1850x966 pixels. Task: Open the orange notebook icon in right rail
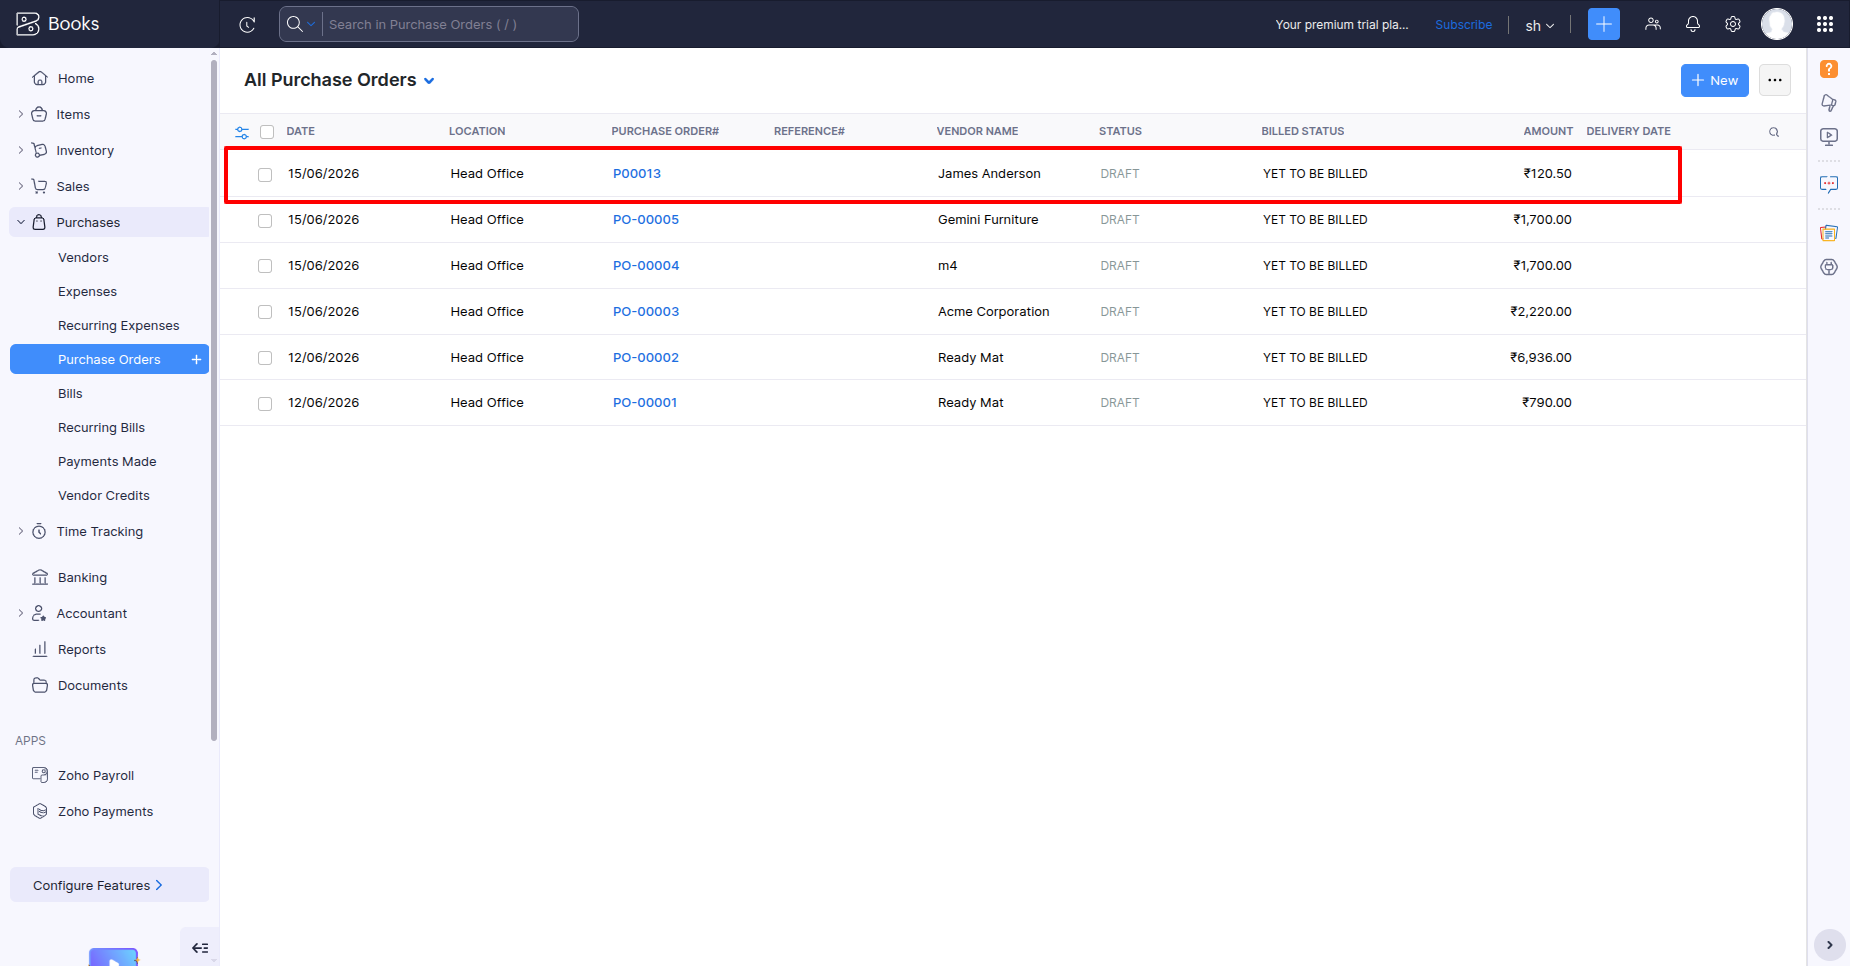click(1829, 233)
